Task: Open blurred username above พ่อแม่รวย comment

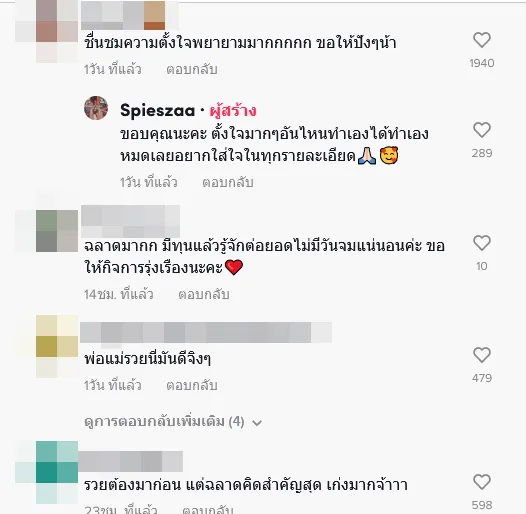Action: [206, 332]
